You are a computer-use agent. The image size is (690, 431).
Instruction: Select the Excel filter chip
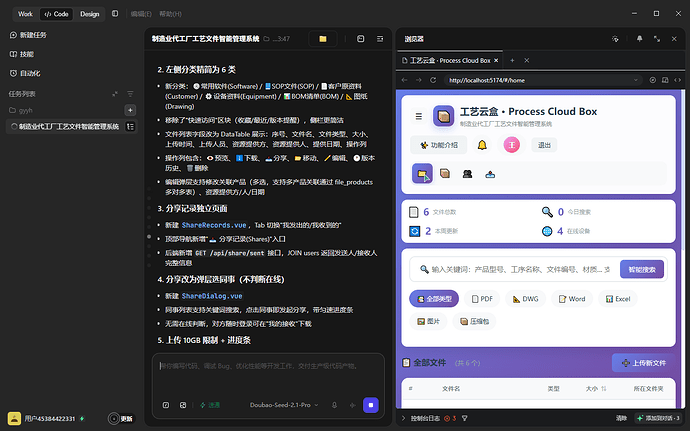coord(618,299)
